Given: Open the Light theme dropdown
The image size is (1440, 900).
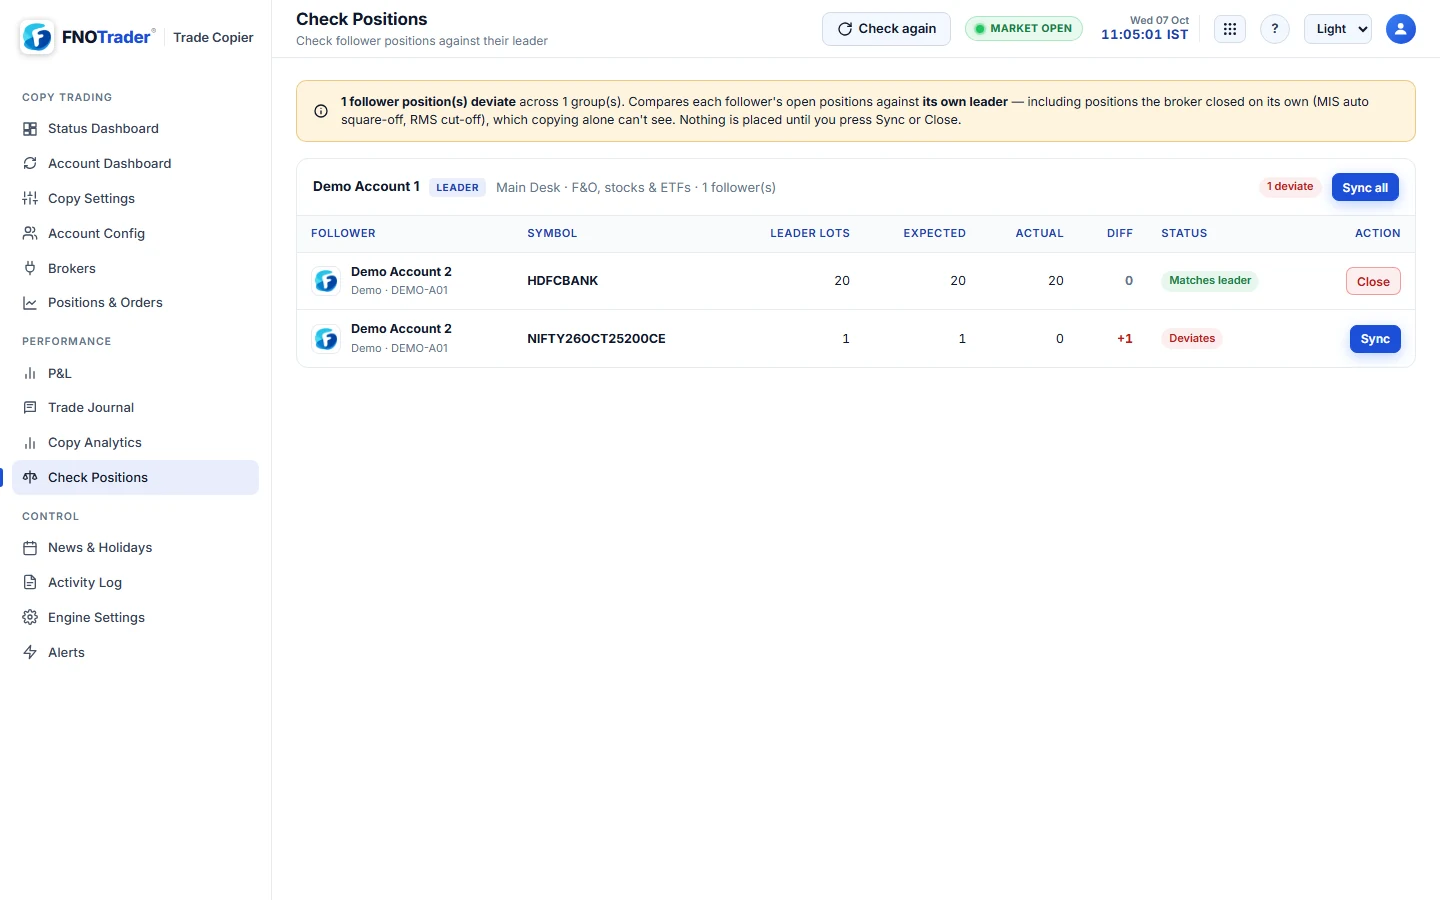Looking at the screenshot, I should [1338, 29].
